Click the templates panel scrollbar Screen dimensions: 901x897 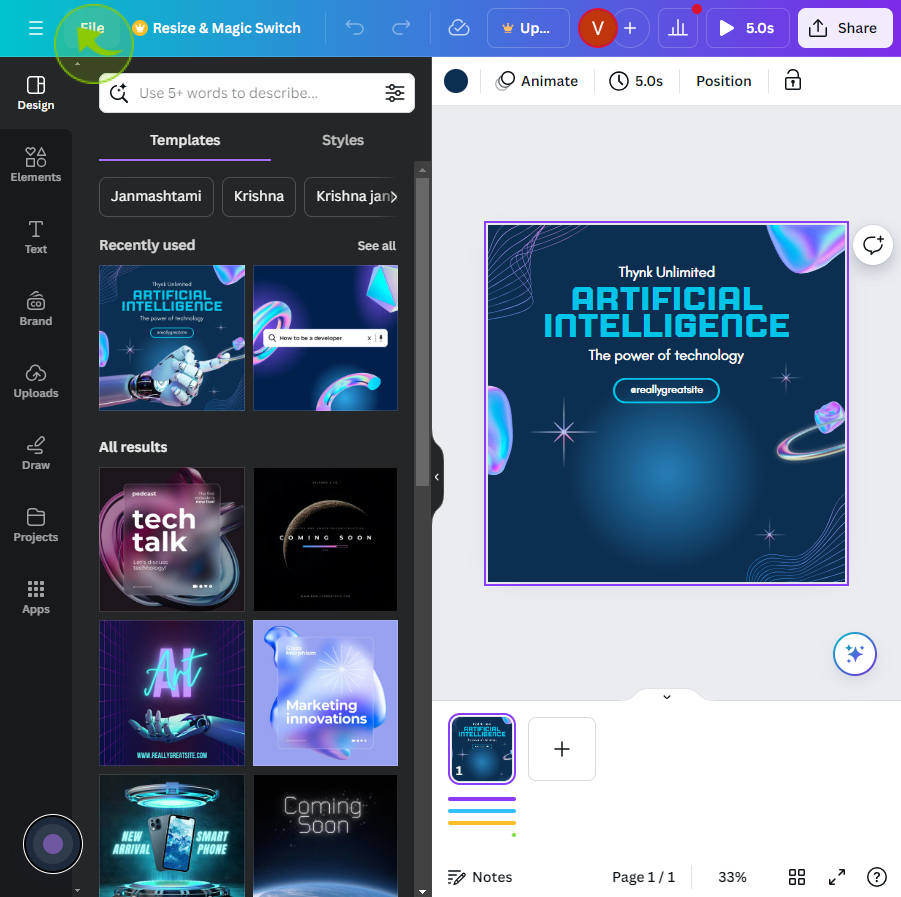(x=422, y=332)
